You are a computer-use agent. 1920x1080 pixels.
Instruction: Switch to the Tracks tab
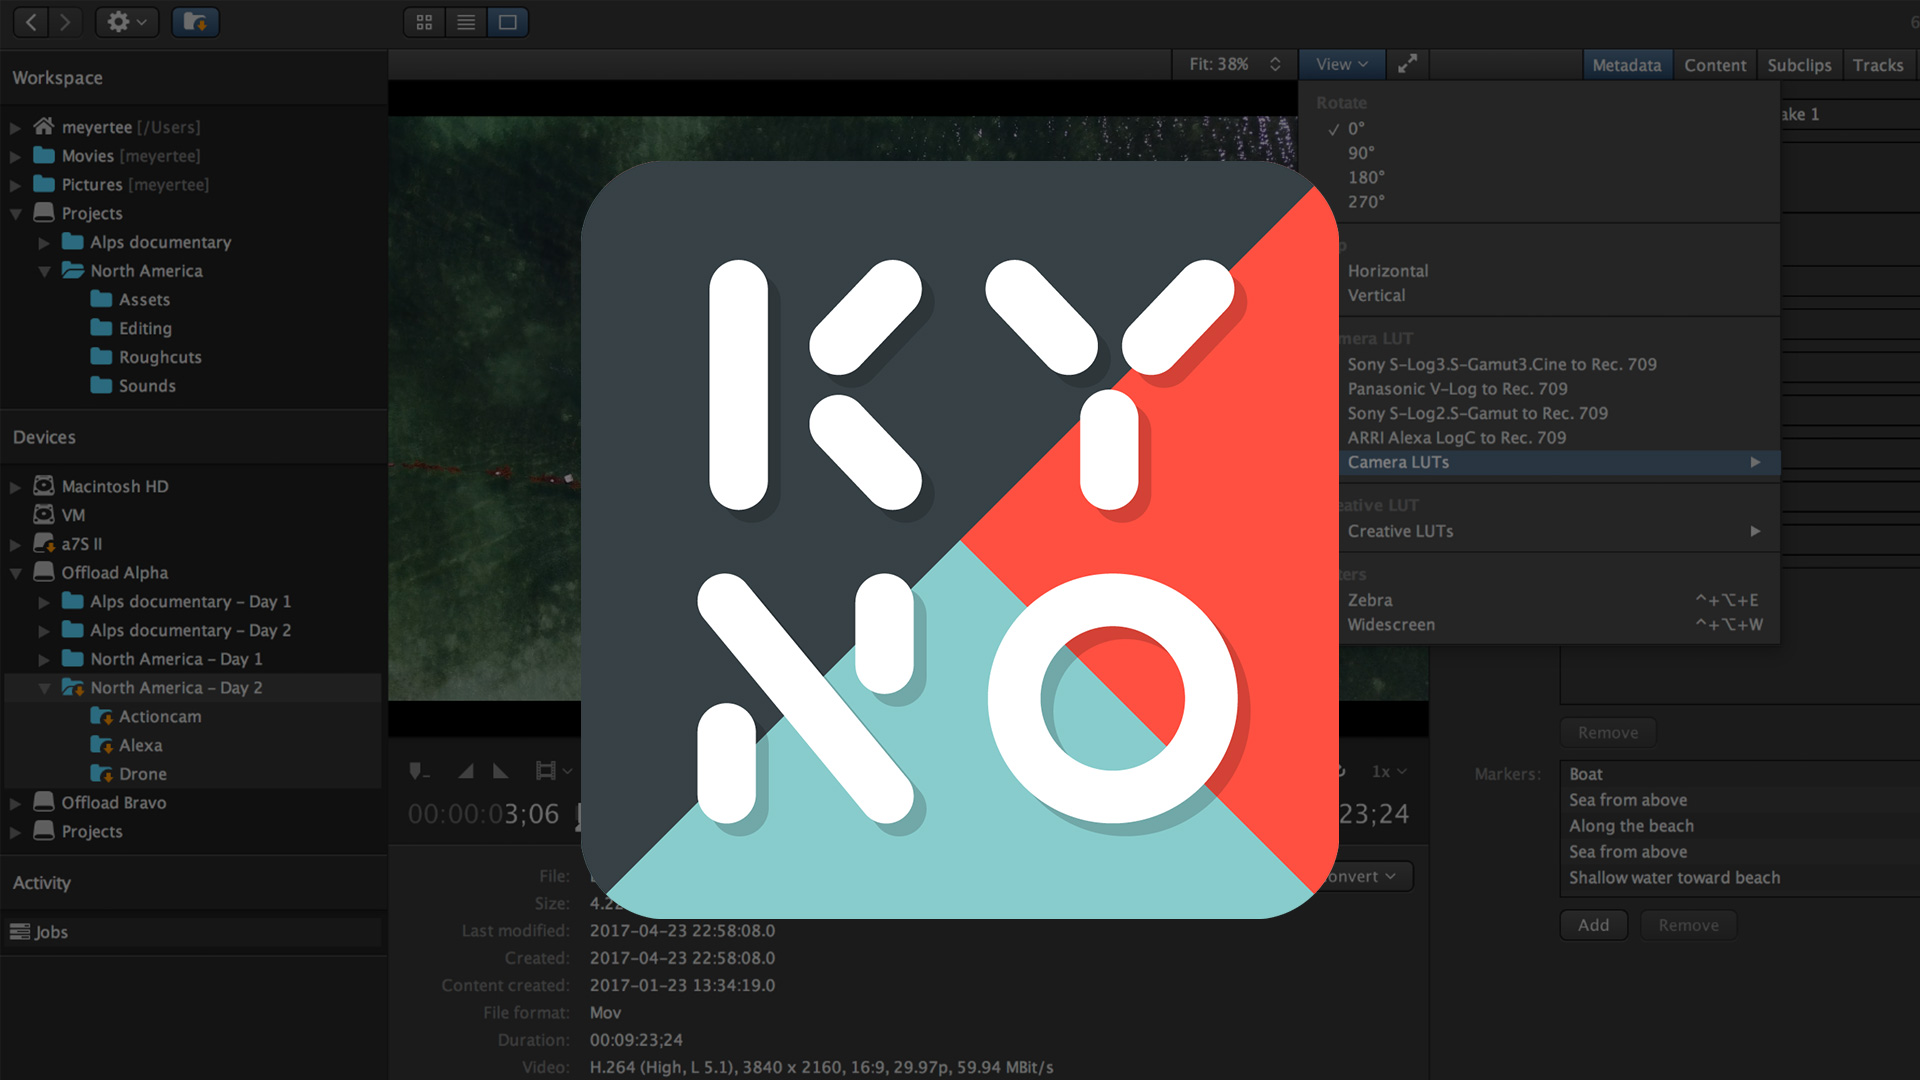pyautogui.click(x=1878, y=65)
